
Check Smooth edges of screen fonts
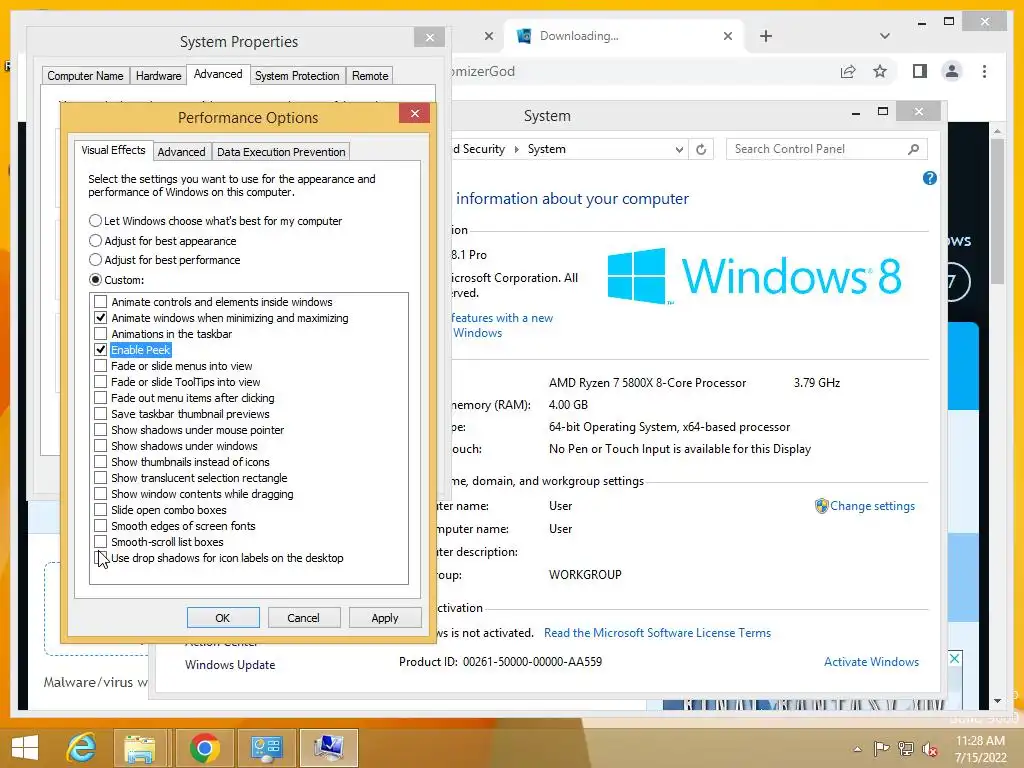(x=101, y=526)
